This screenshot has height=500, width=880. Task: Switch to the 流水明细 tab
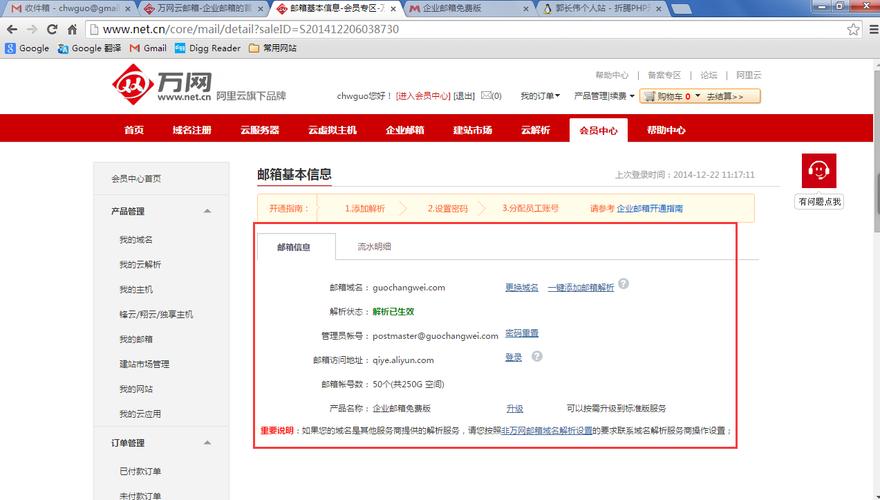point(374,246)
